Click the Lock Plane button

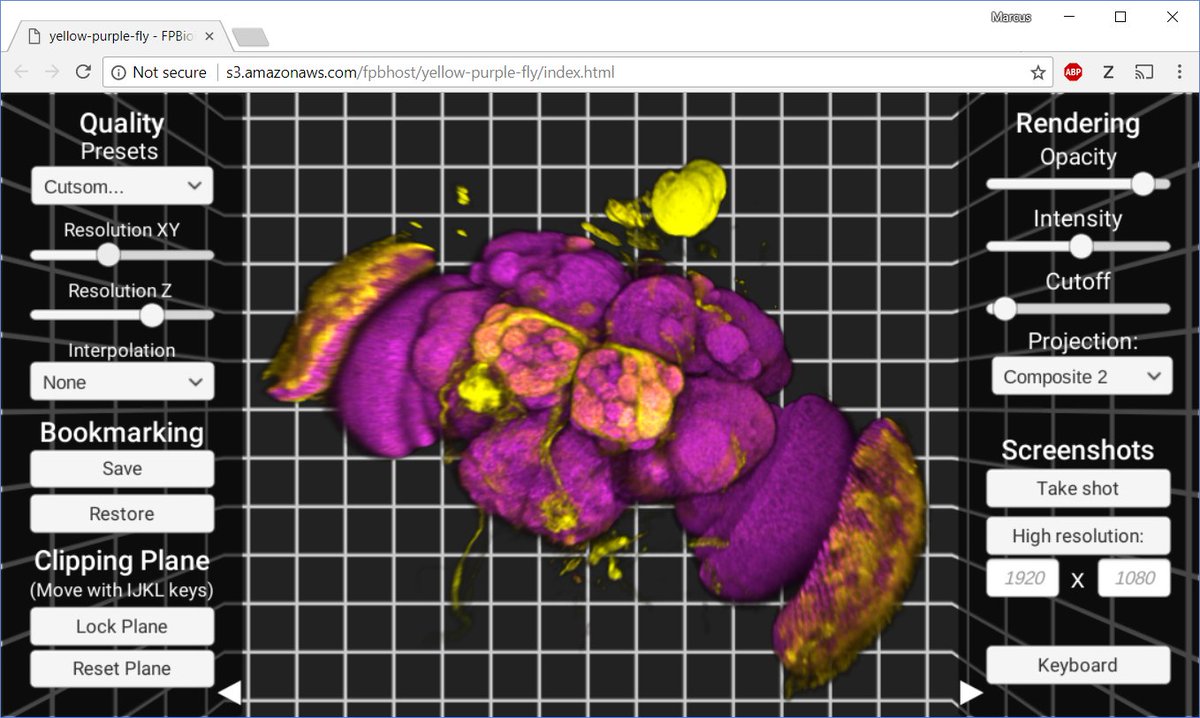pyautogui.click(x=122, y=627)
